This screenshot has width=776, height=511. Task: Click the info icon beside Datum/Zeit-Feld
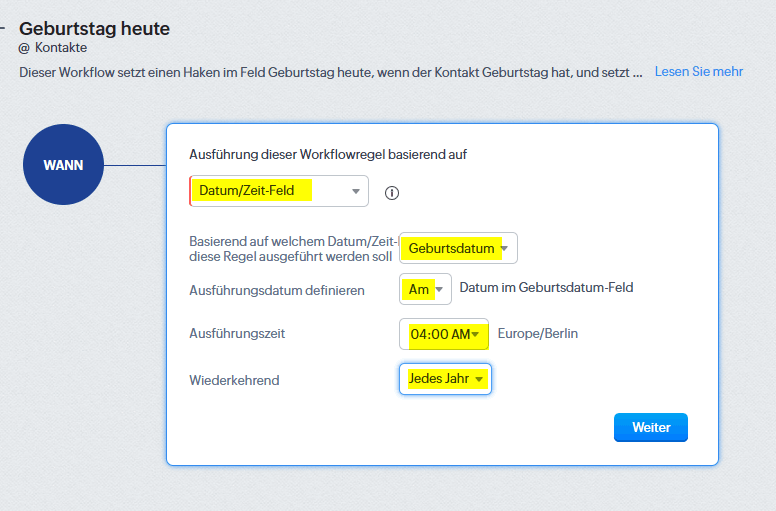392,193
